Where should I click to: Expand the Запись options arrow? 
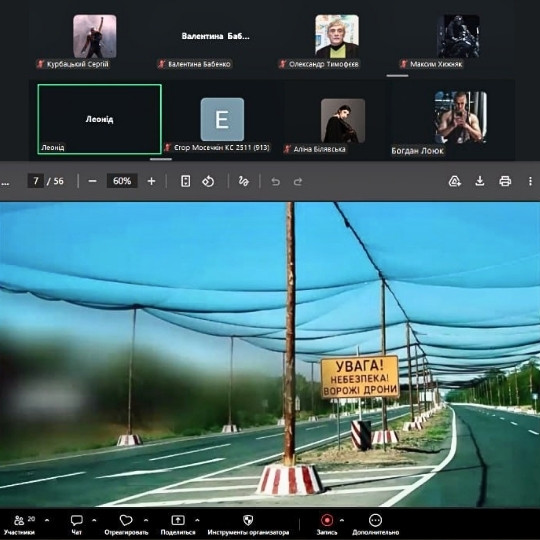342,520
